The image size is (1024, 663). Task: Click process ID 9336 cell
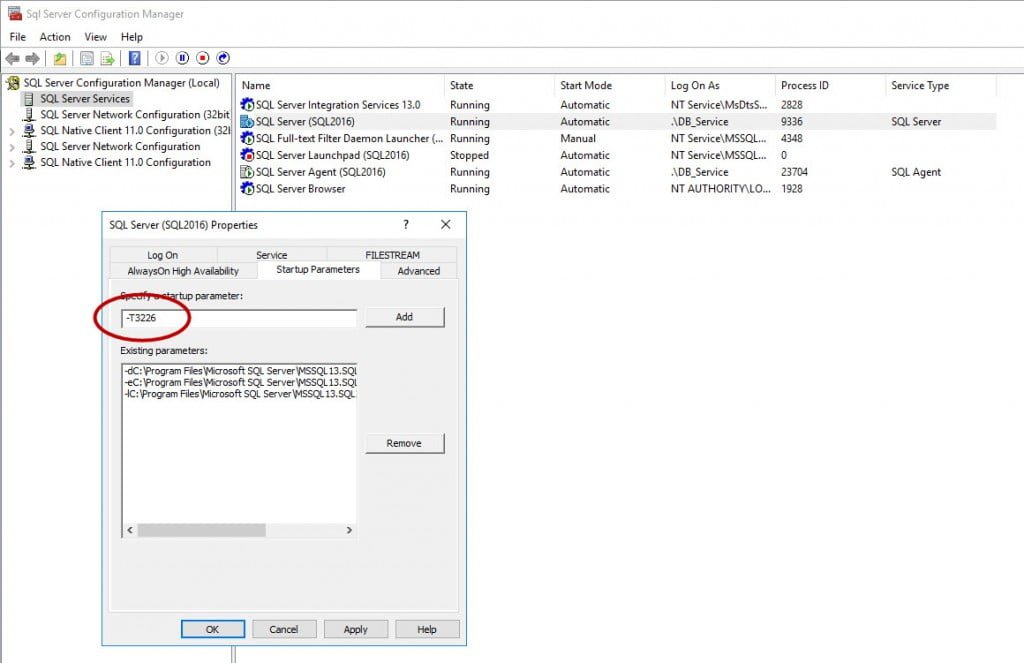(x=792, y=121)
